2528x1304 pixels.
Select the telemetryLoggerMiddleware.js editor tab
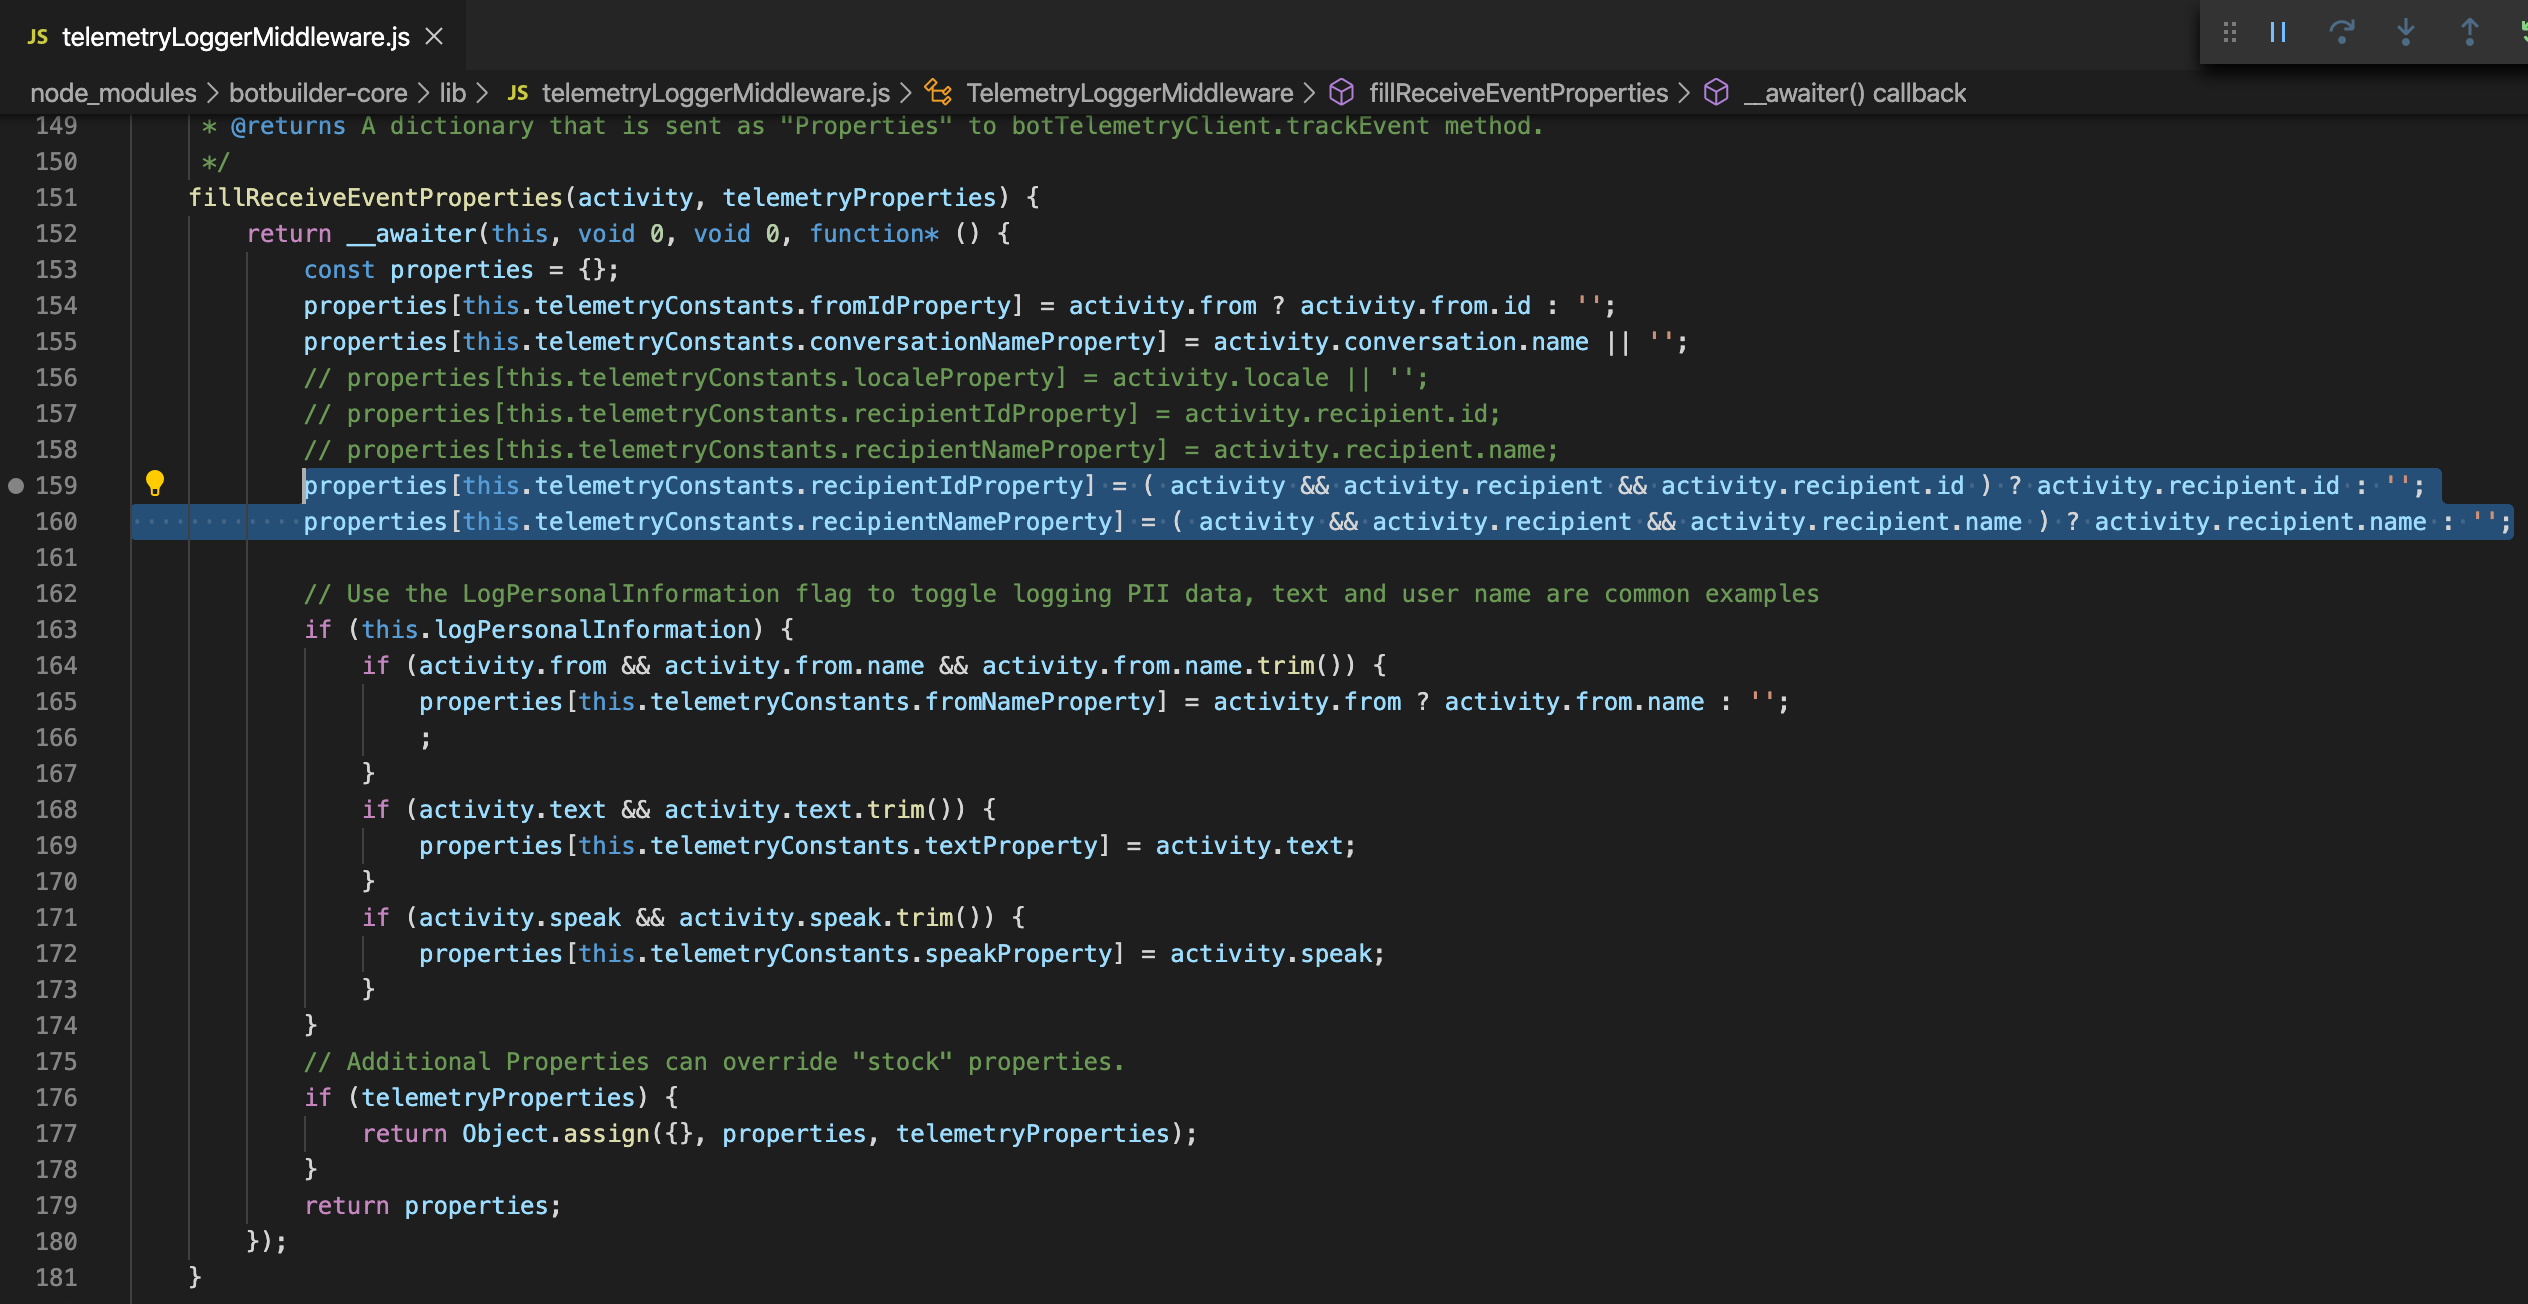(235, 36)
